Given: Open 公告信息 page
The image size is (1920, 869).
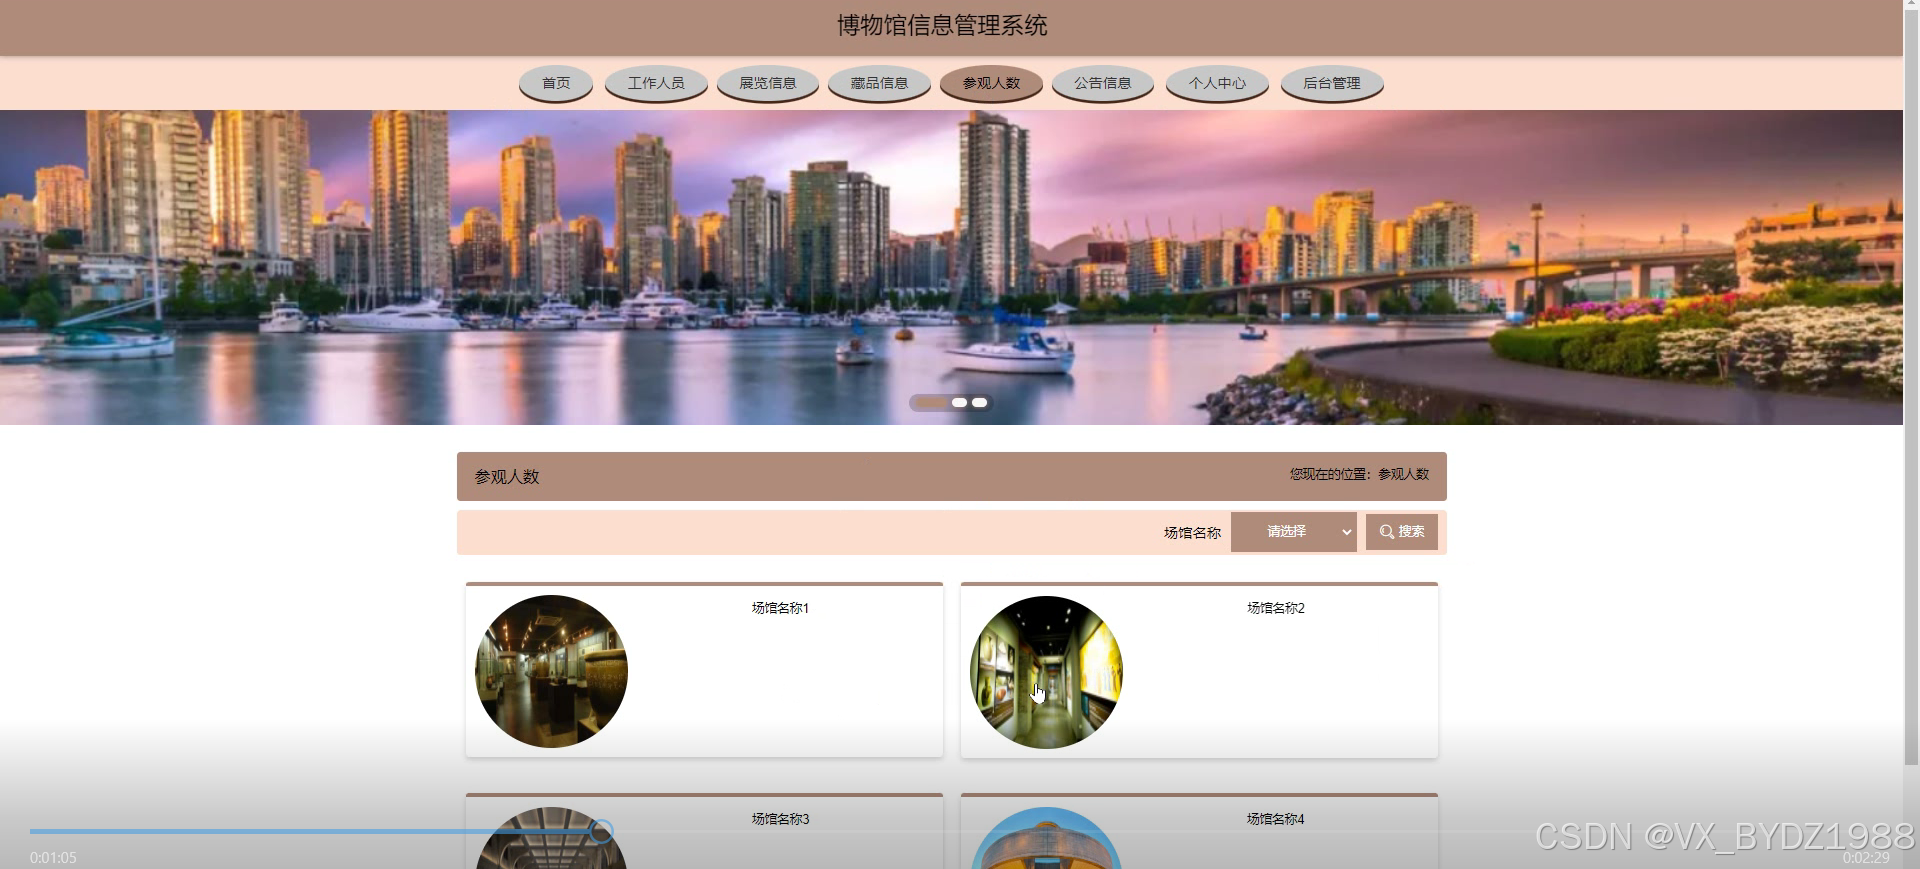Looking at the screenshot, I should click(1103, 83).
